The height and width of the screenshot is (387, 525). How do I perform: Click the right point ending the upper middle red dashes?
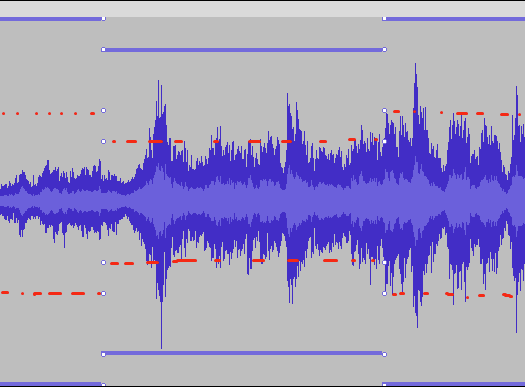[x=384, y=142]
